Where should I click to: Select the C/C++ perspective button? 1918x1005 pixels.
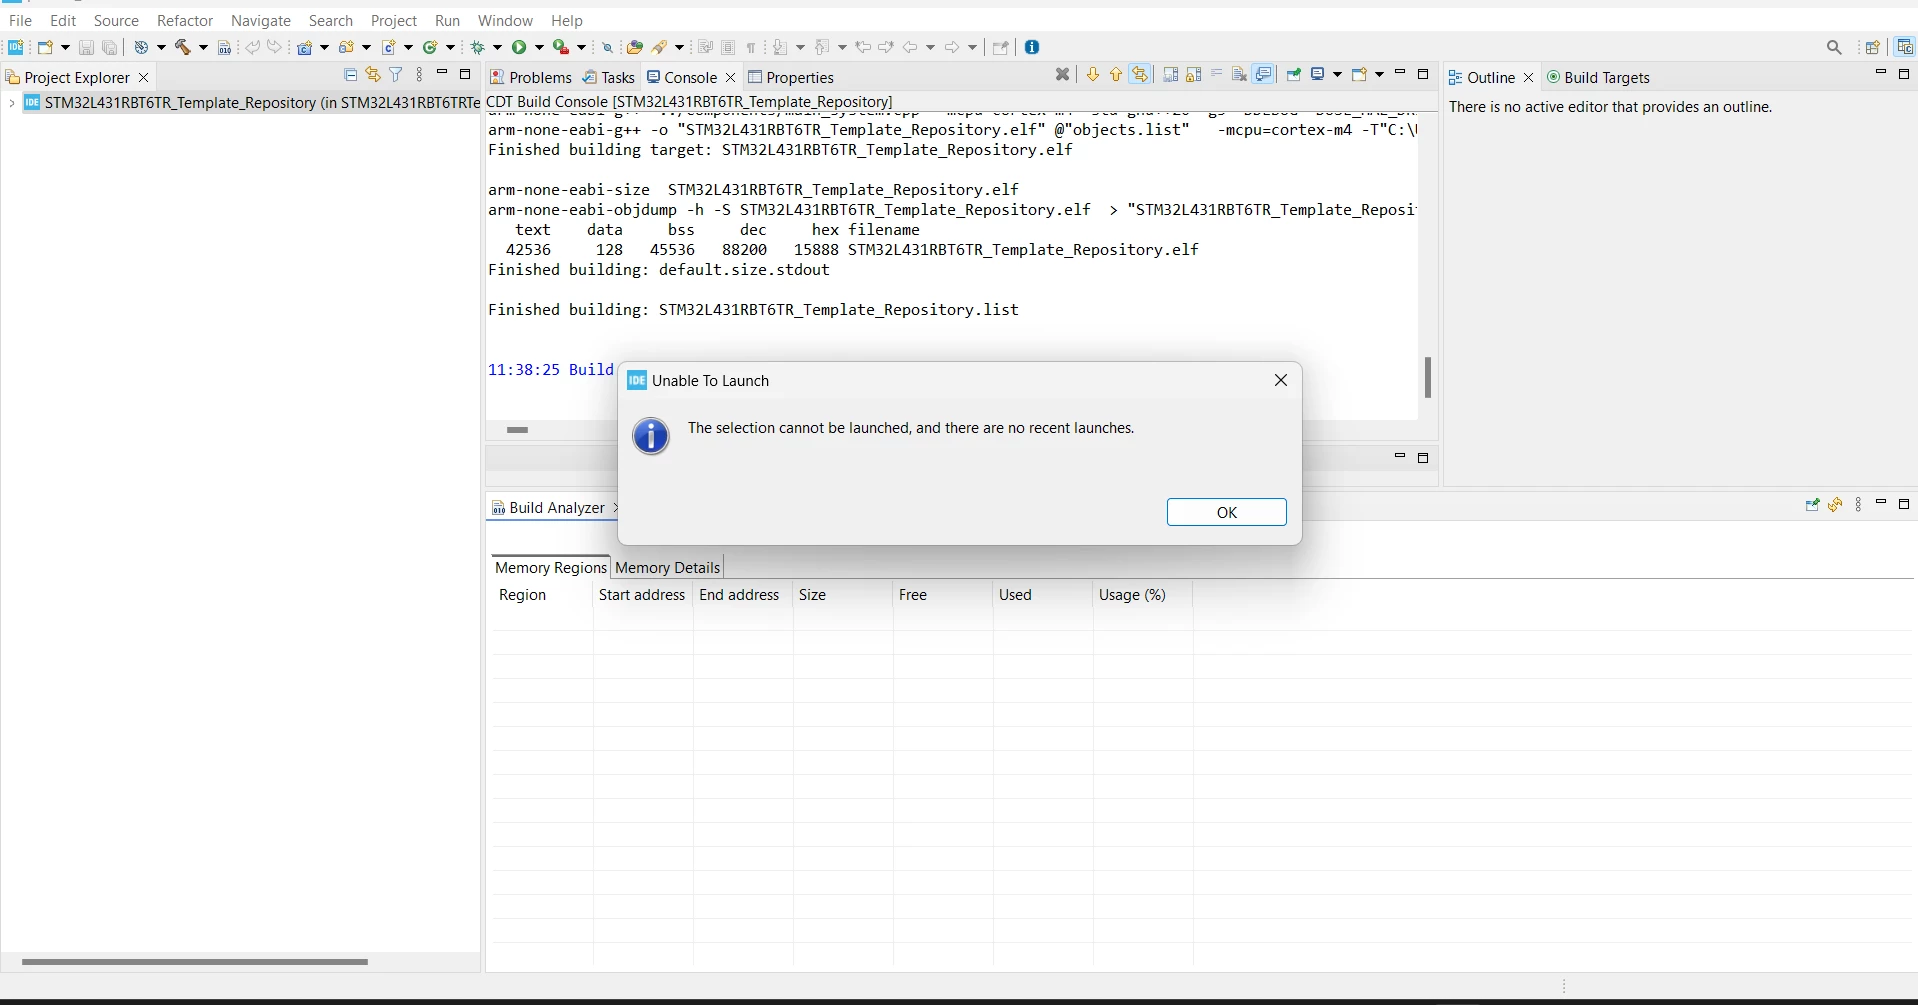(x=1904, y=47)
